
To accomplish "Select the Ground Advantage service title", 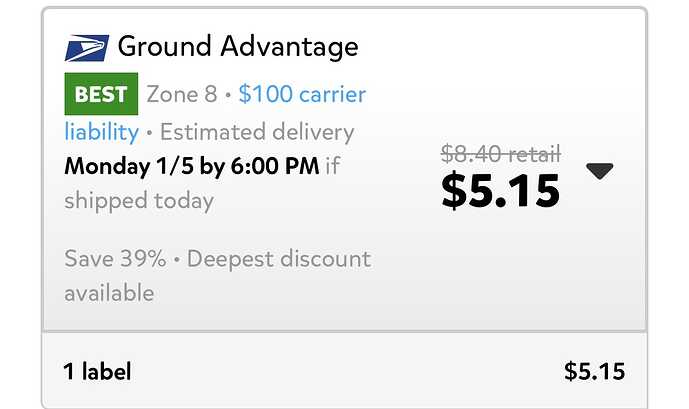I will coord(238,46).
